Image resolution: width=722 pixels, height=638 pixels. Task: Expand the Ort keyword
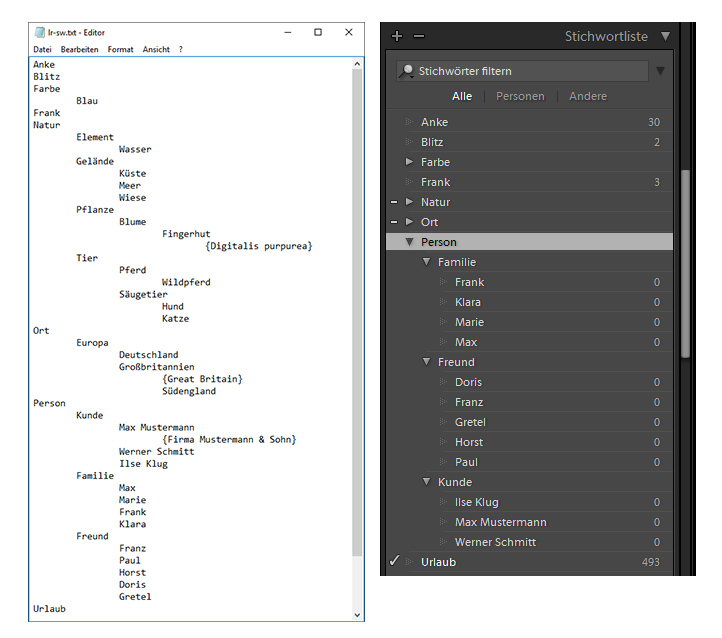409,221
